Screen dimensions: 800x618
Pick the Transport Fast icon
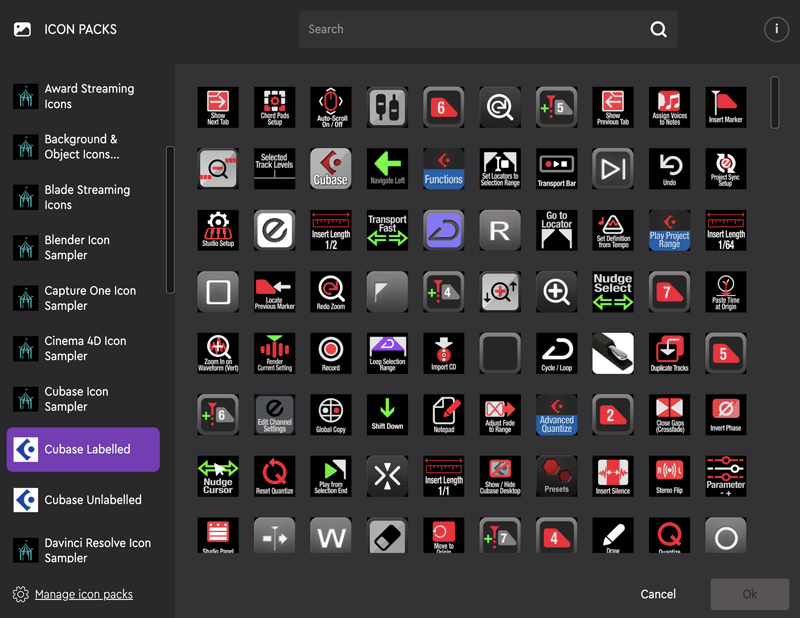pyautogui.click(x=387, y=230)
